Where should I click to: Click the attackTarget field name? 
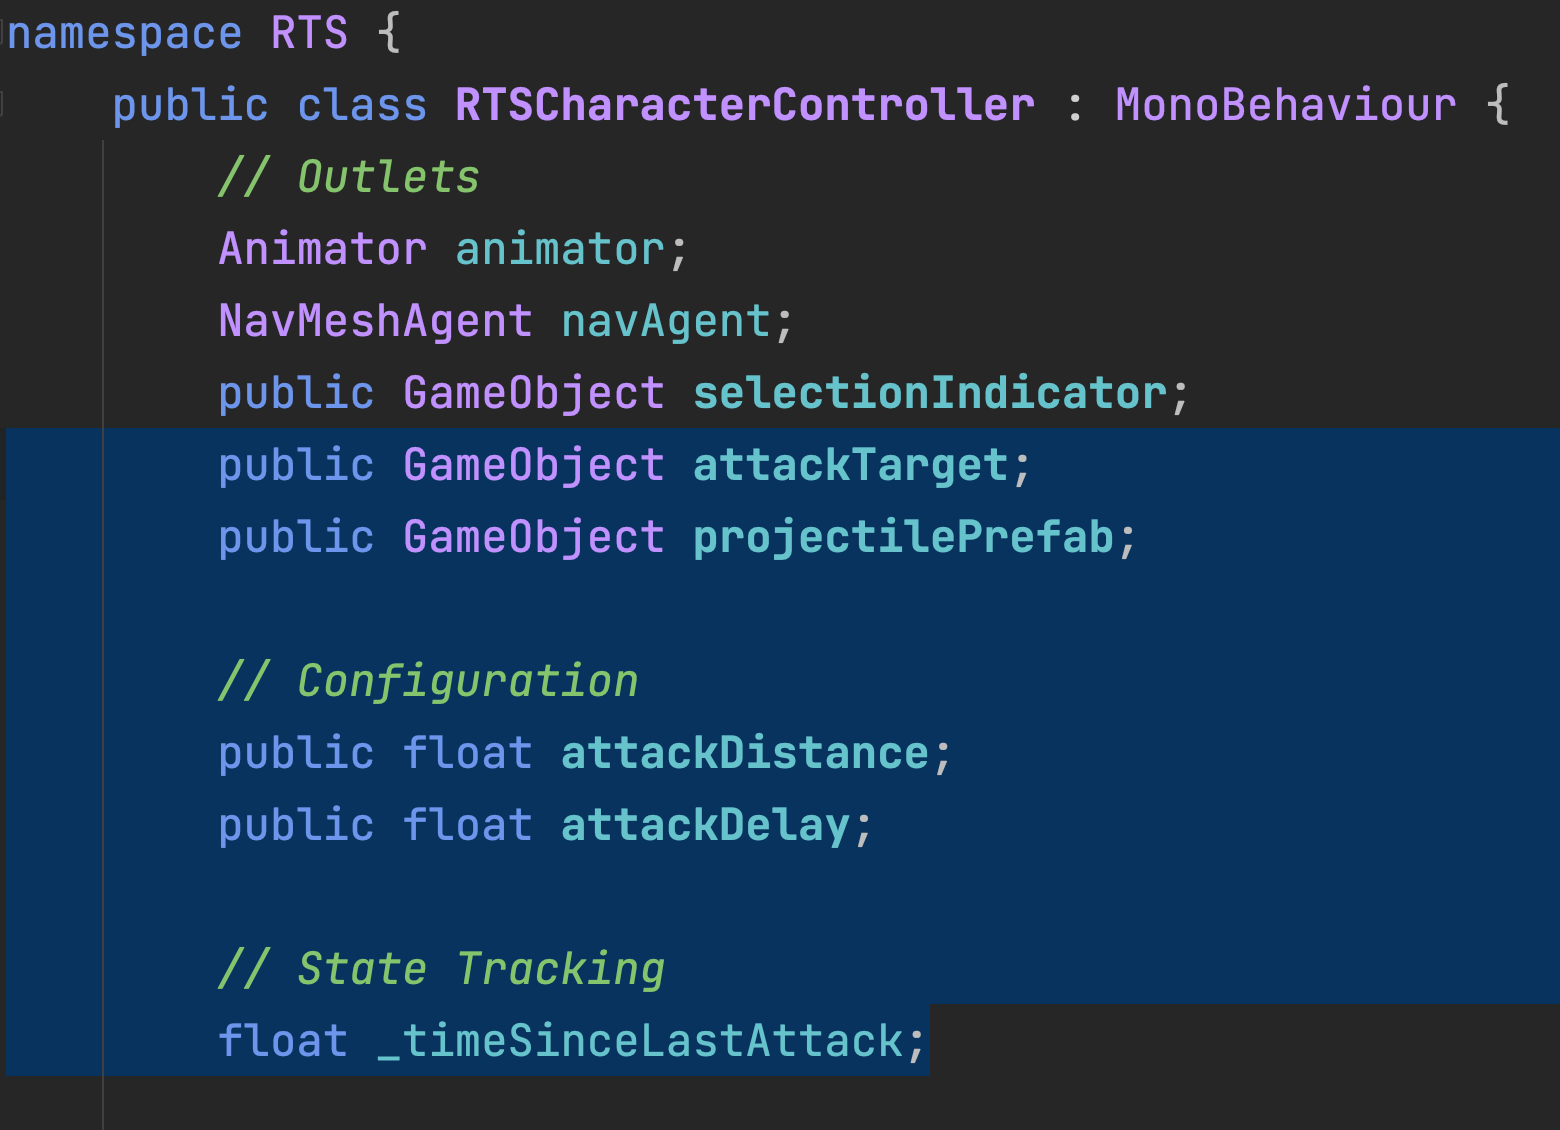[850, 466]
